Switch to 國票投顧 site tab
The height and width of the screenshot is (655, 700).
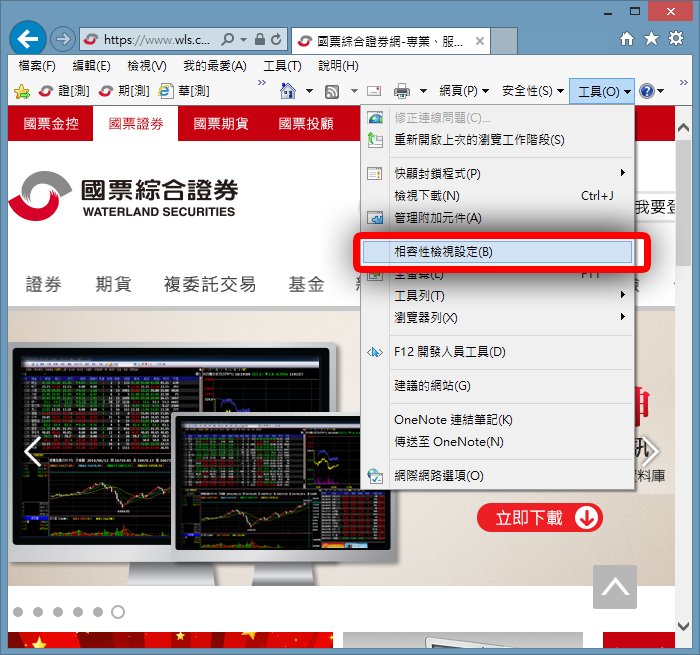pos(306,124)
